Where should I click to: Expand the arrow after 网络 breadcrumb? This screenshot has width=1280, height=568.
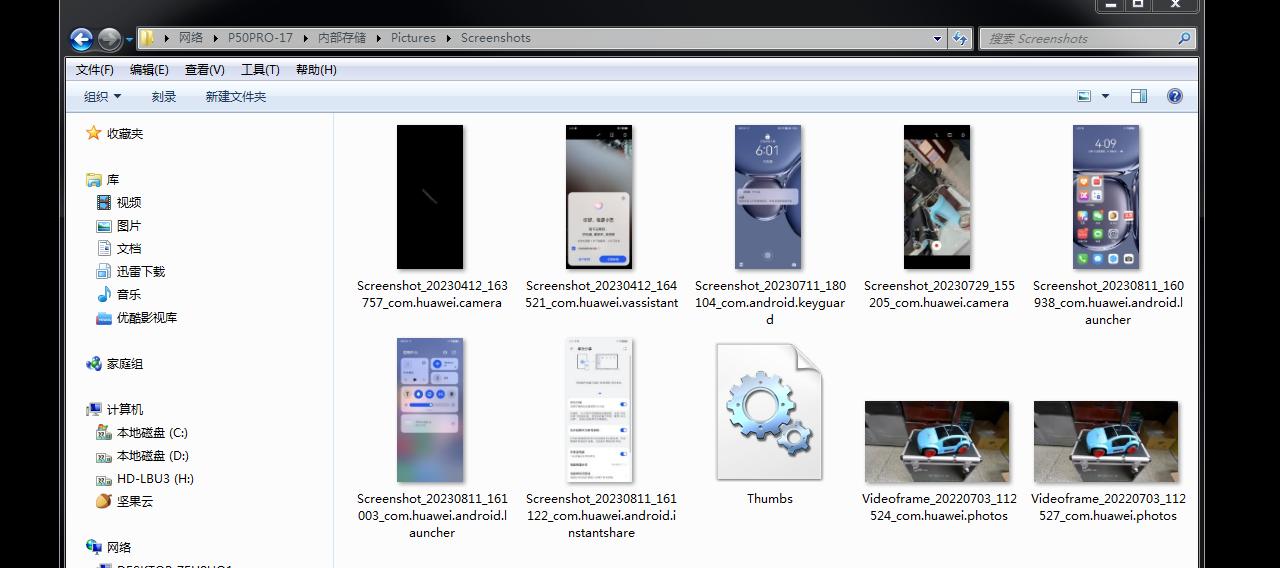tap(215, 38)
